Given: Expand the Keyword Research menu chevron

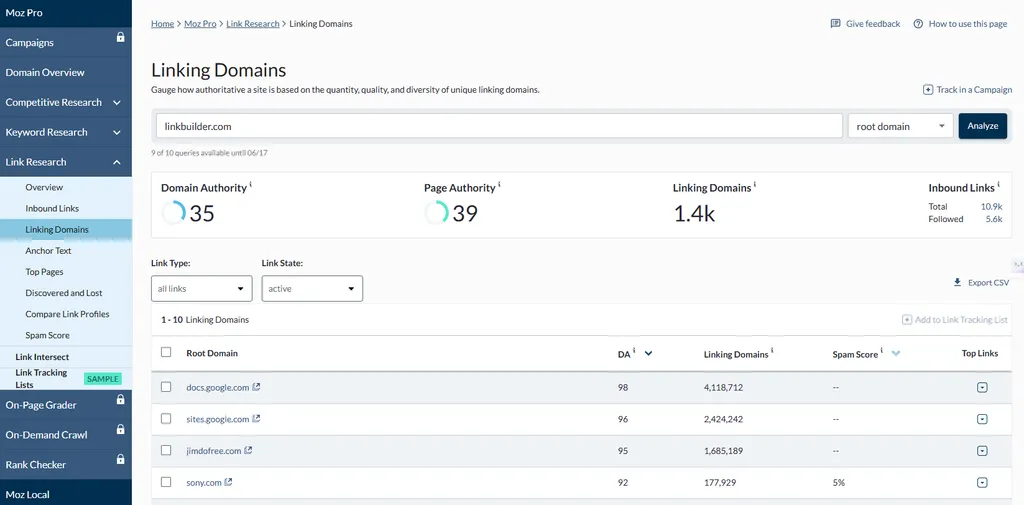Looking at the screenshot, I should coord(117,133).
